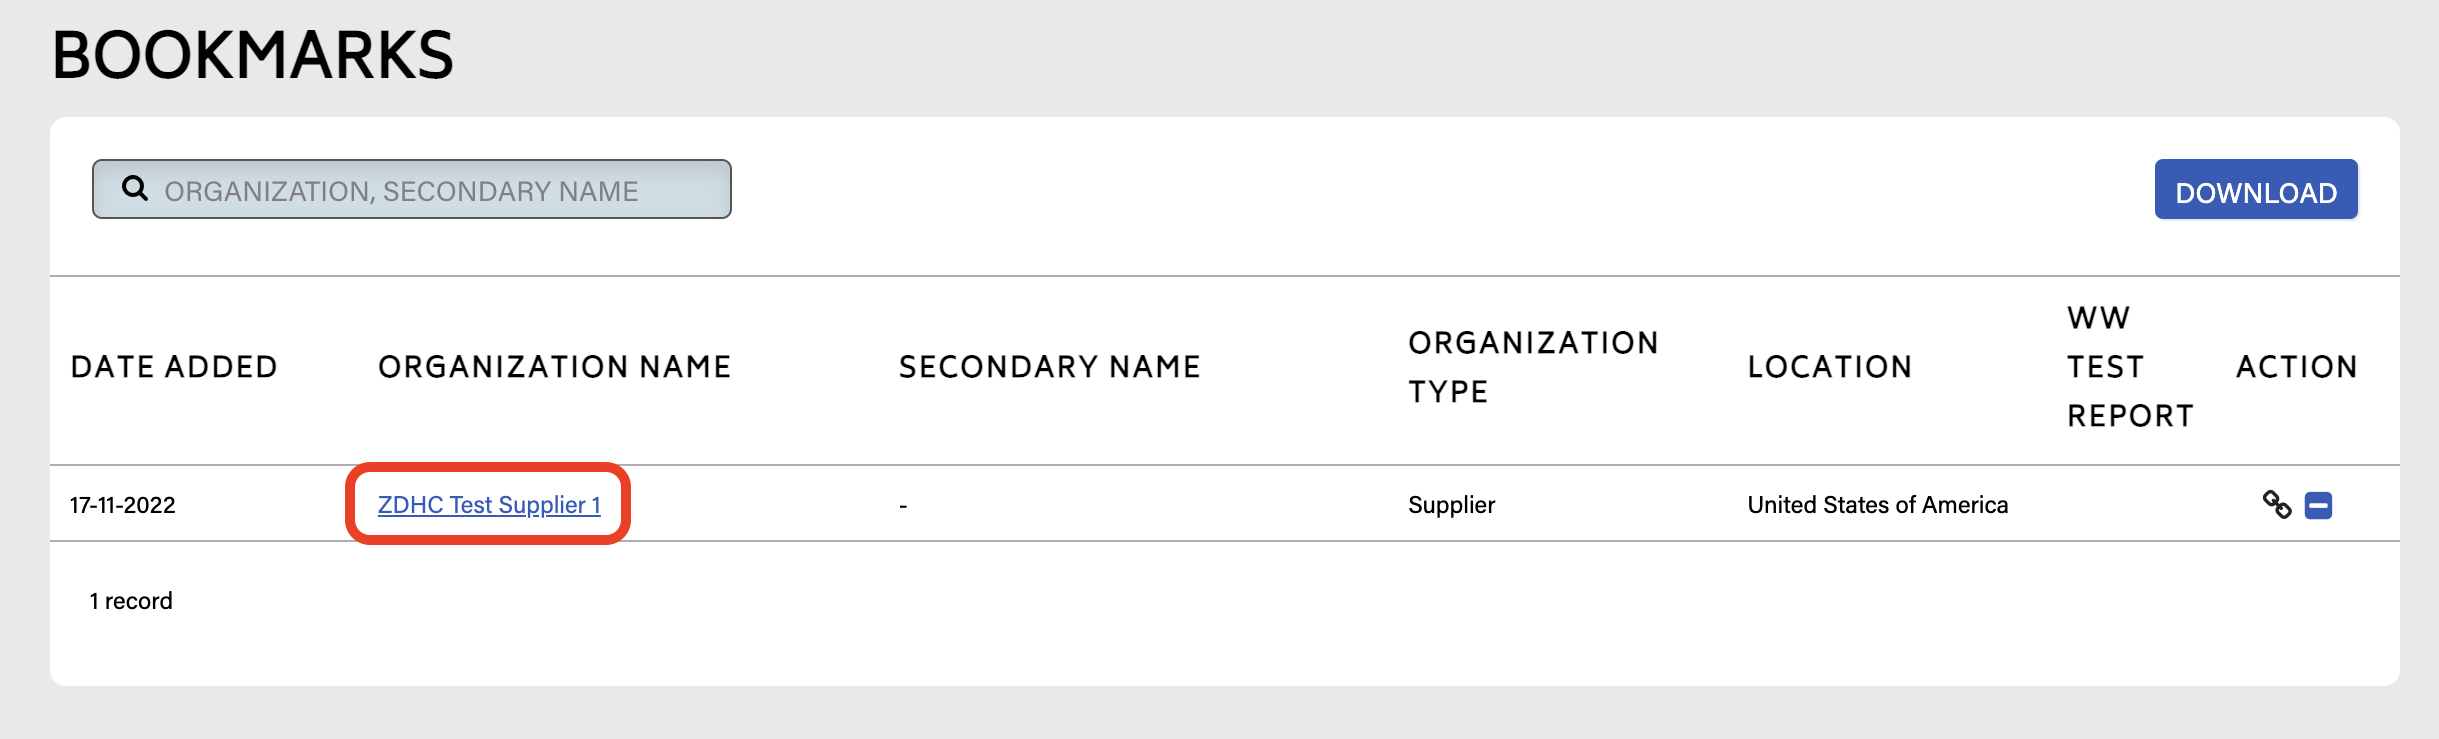Open the ZDHC Test Supplier 1 link
Image resolution: width=2439 pixels, height=739 pixels.
pyautogui.click(x=489, y=505)
